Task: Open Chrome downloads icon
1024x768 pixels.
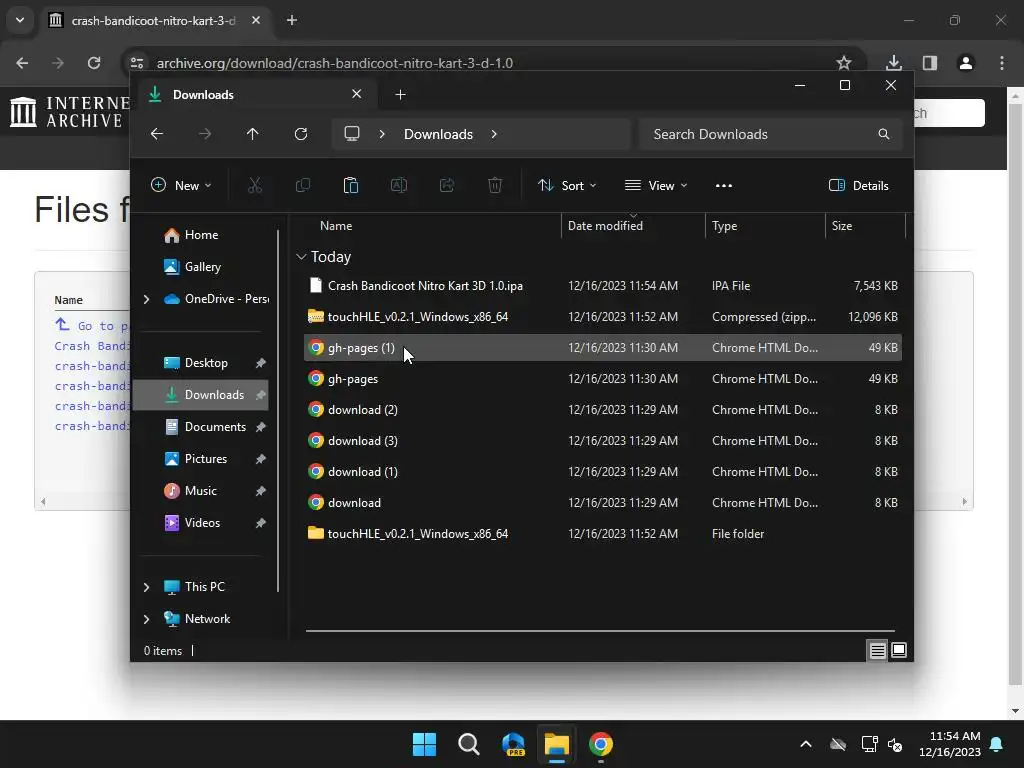Action: (893, 63)
